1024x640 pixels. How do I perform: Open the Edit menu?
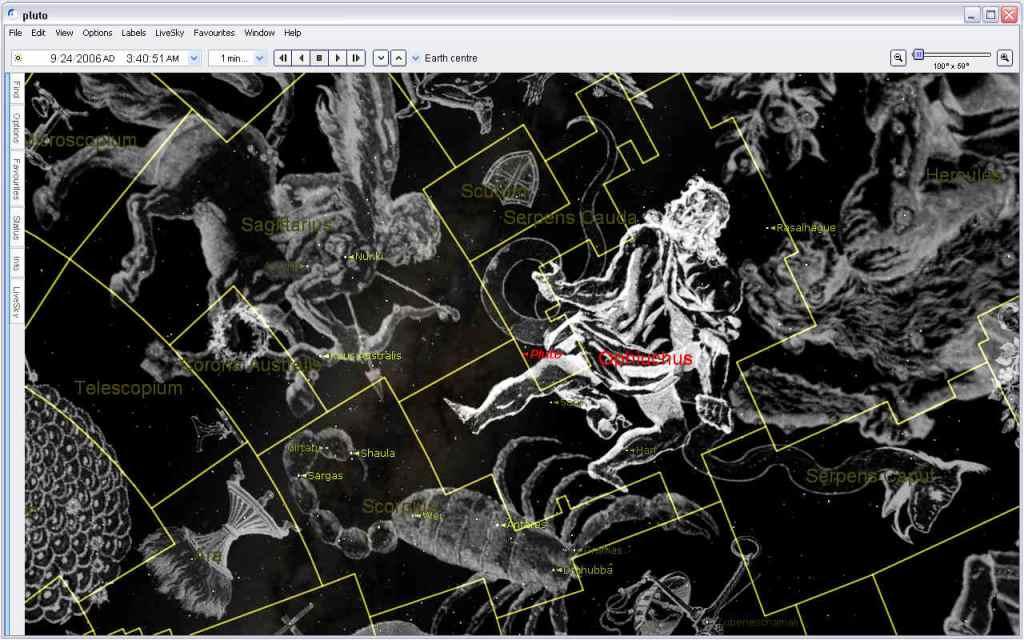(x=38, y=33)
